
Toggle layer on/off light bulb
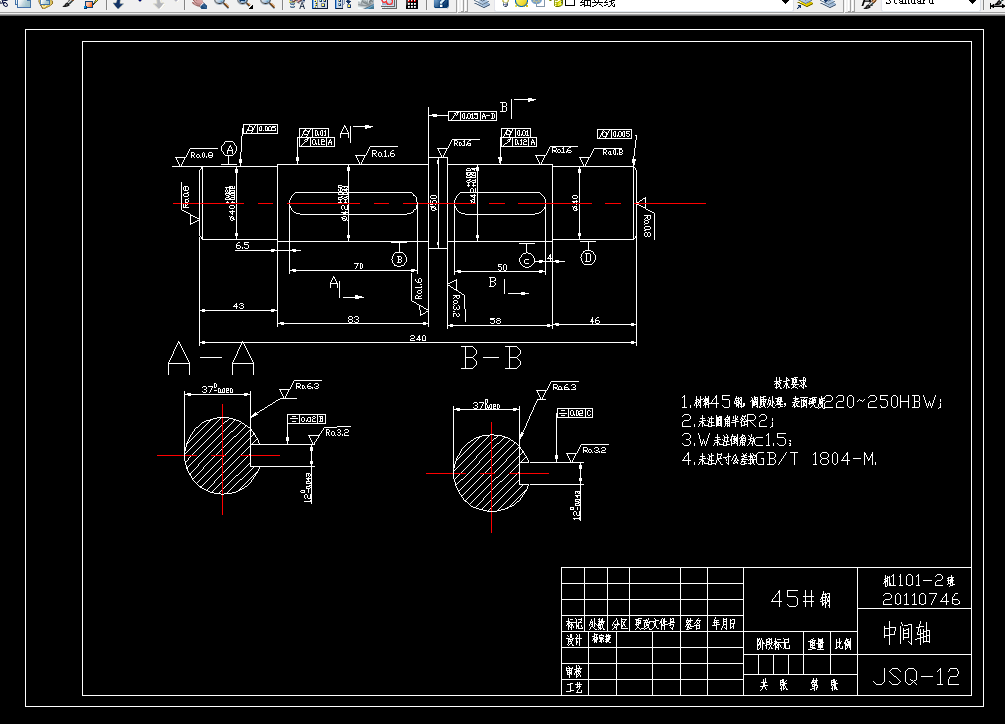[504, 3]
